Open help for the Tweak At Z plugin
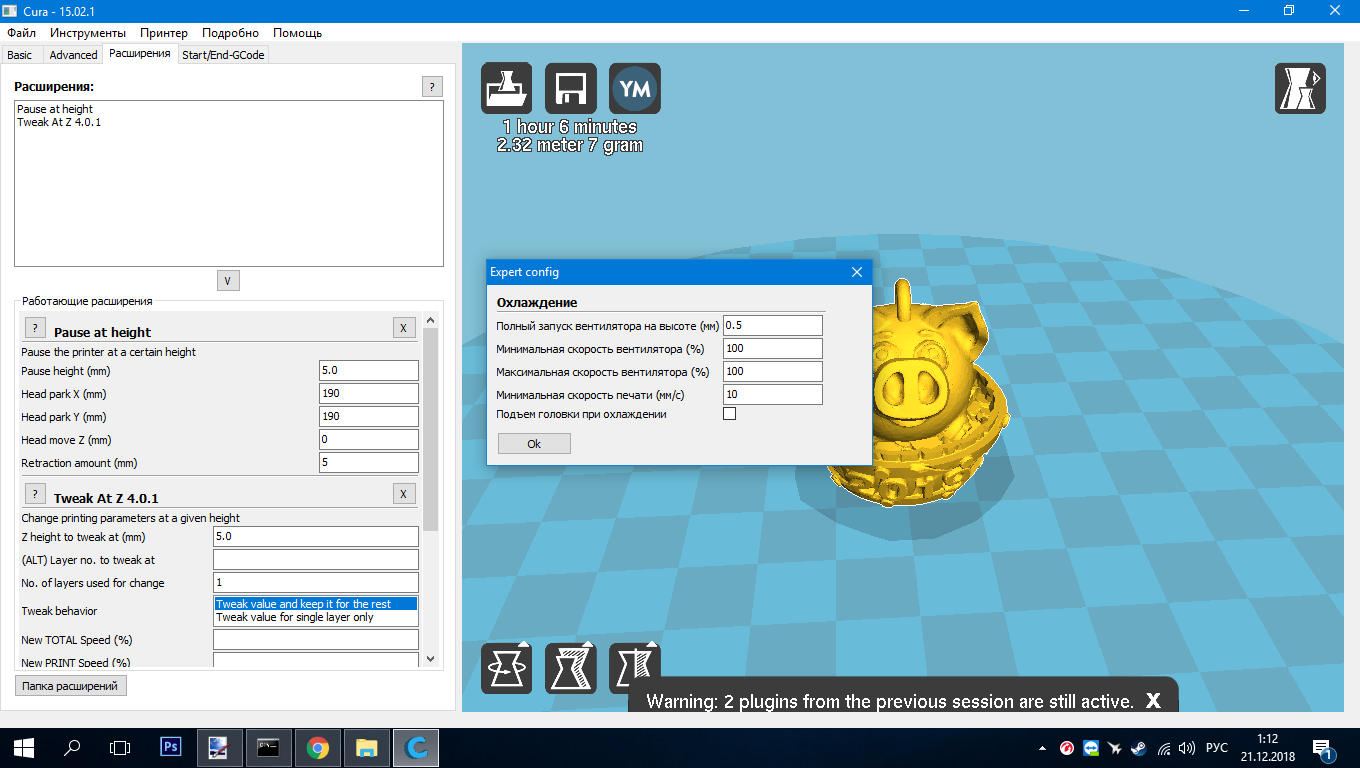The width and height of the screenshot is (1360, 768). tap(34, 494)
